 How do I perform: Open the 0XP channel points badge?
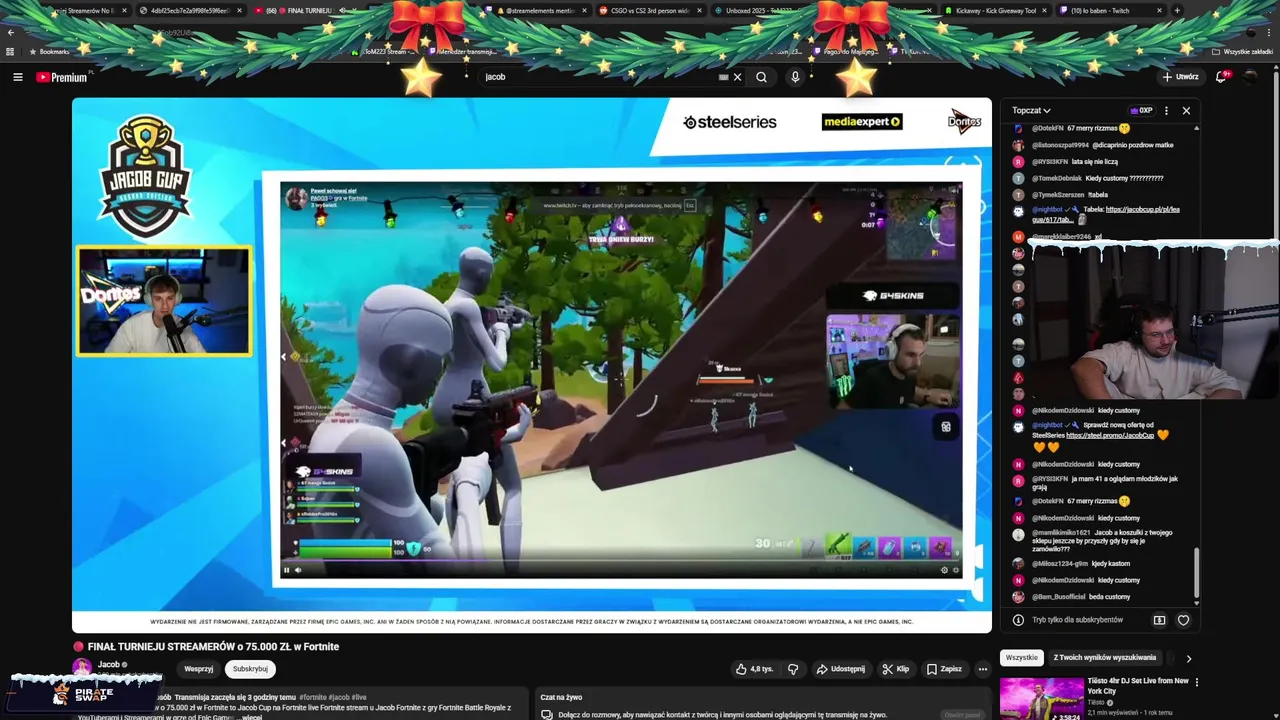pyautogui.click(x=1141, y=111)
